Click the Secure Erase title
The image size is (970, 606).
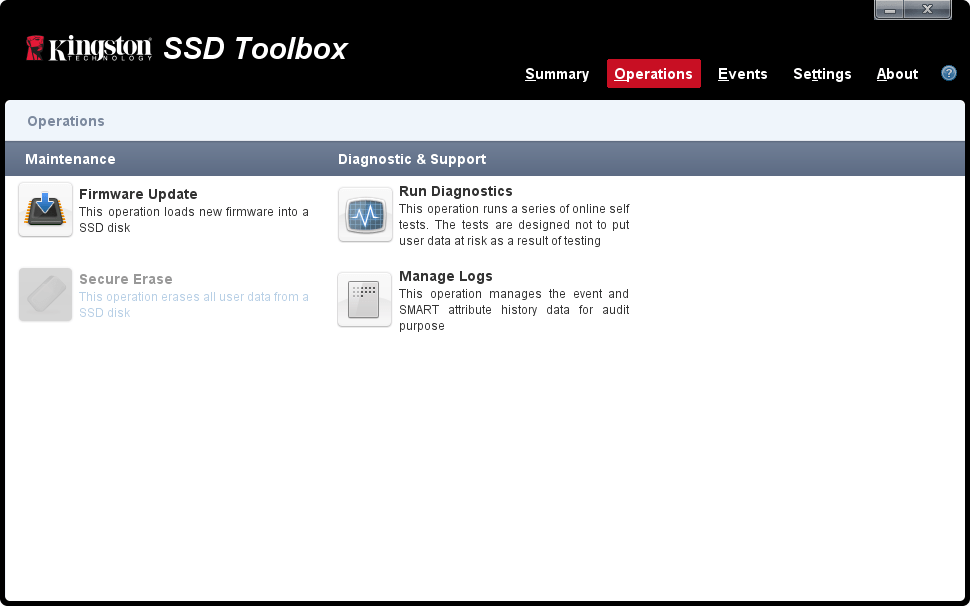126,279
